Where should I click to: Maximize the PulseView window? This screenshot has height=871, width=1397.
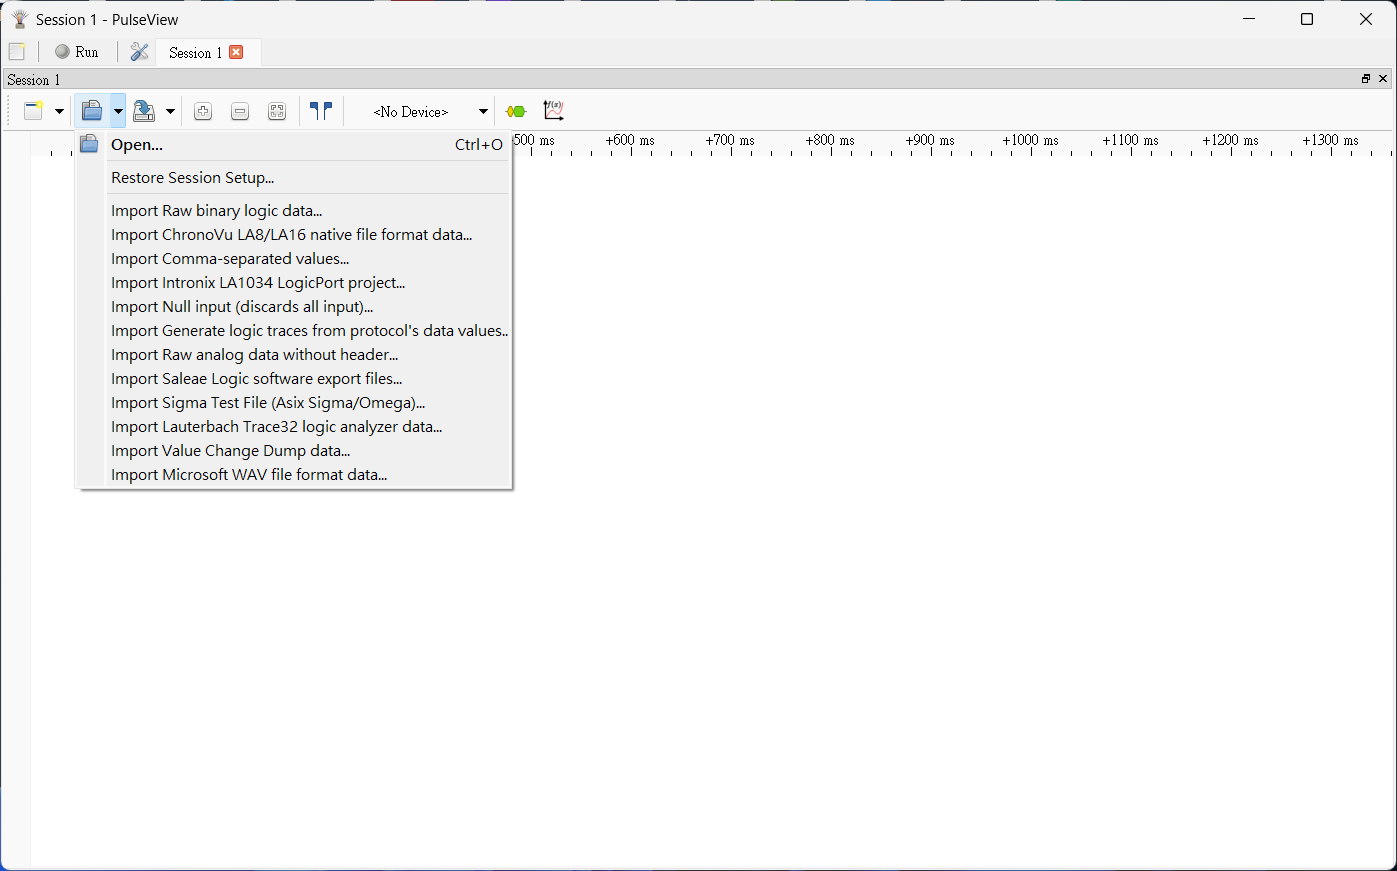click(x=1307, y=19)
